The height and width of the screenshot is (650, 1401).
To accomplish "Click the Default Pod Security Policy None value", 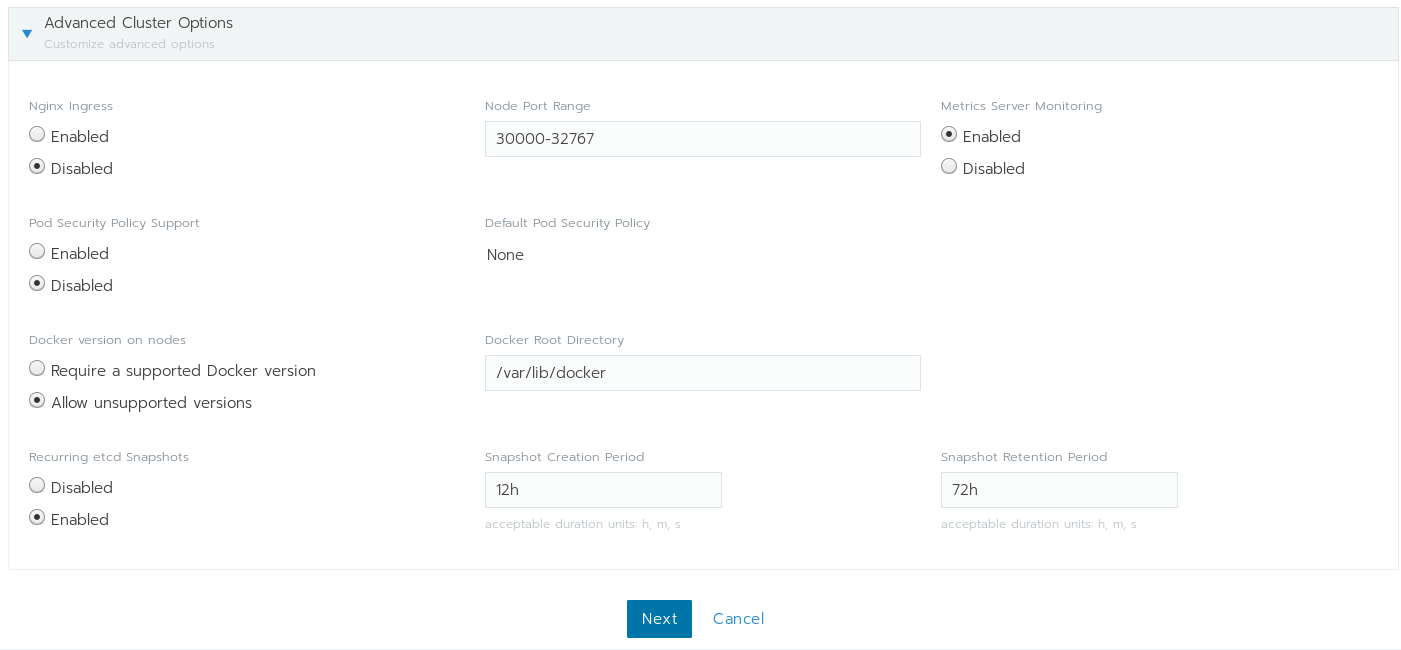I will (505, 255).
